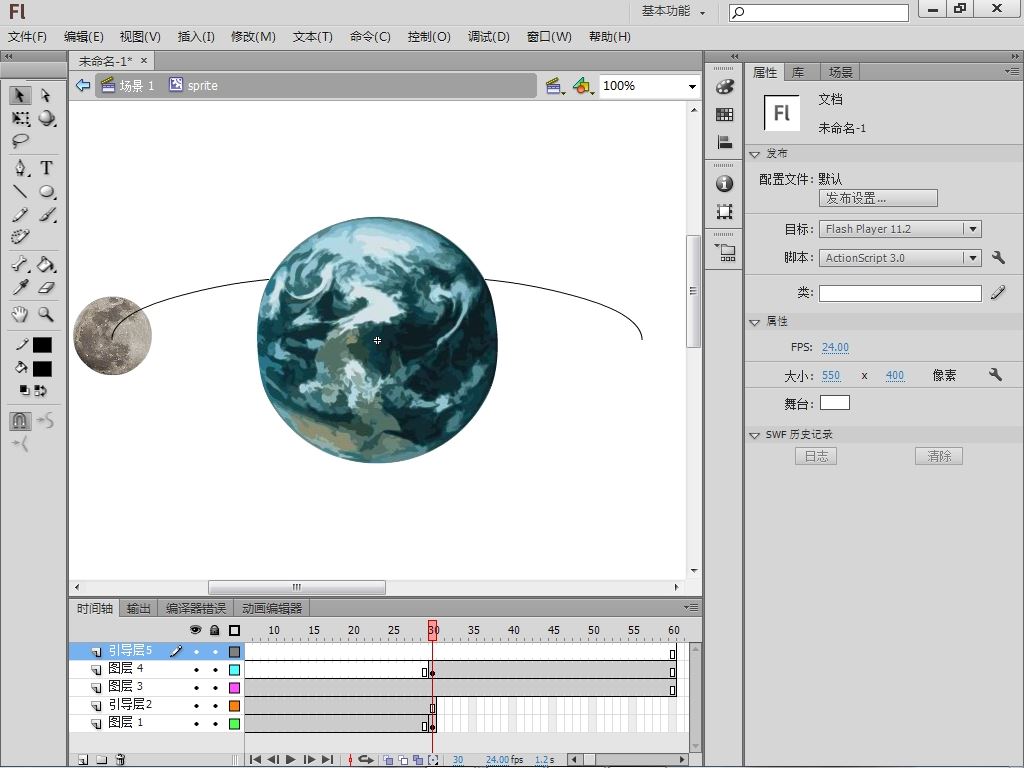
Task: Click the FPS 24.00 value
Action: click(x=835, y=347)
